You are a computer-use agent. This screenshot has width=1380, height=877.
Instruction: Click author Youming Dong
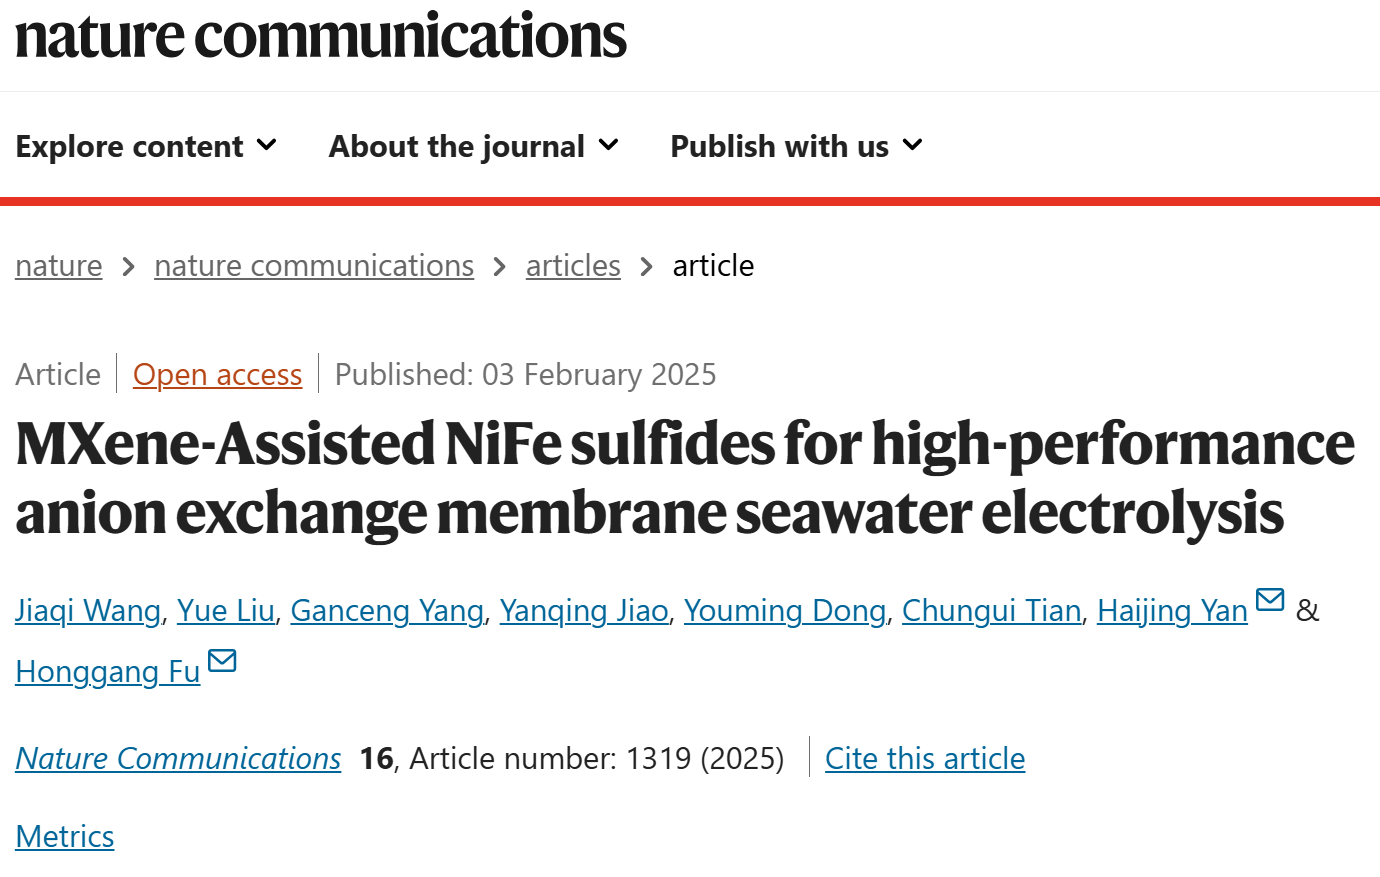coord(785,611)
